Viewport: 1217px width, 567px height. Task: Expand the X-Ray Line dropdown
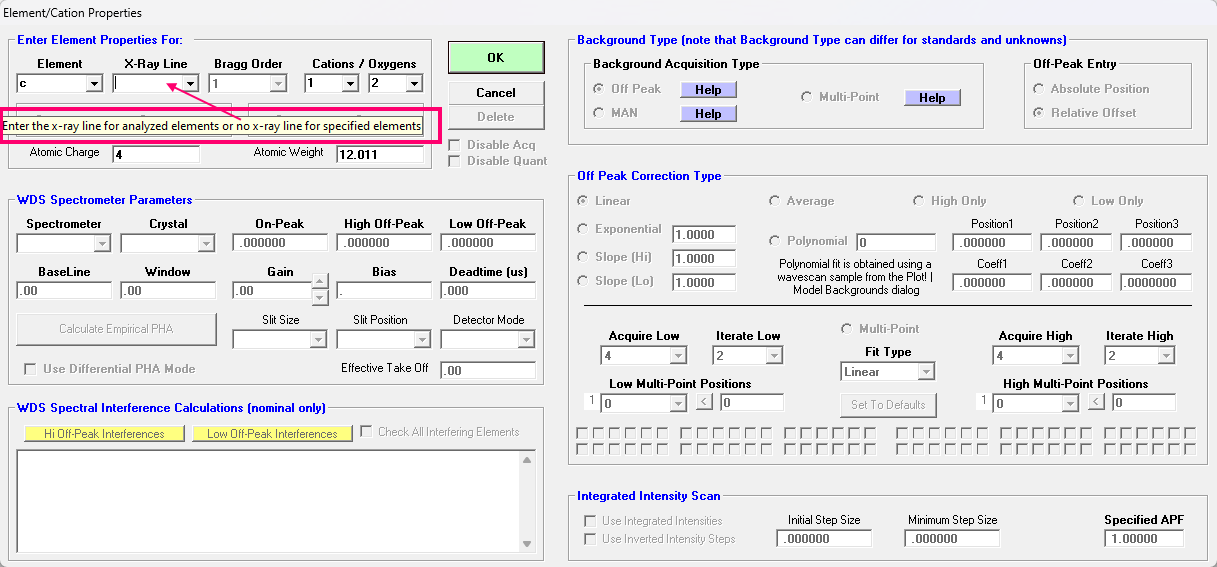pos(190,84)
